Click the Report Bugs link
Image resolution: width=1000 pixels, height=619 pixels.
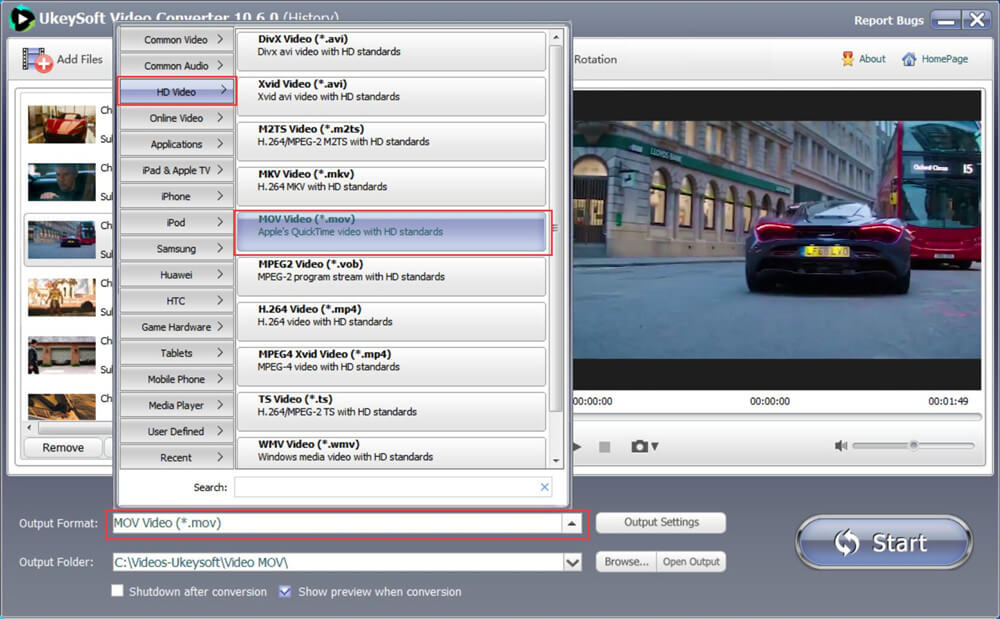[x=888, y=20]
